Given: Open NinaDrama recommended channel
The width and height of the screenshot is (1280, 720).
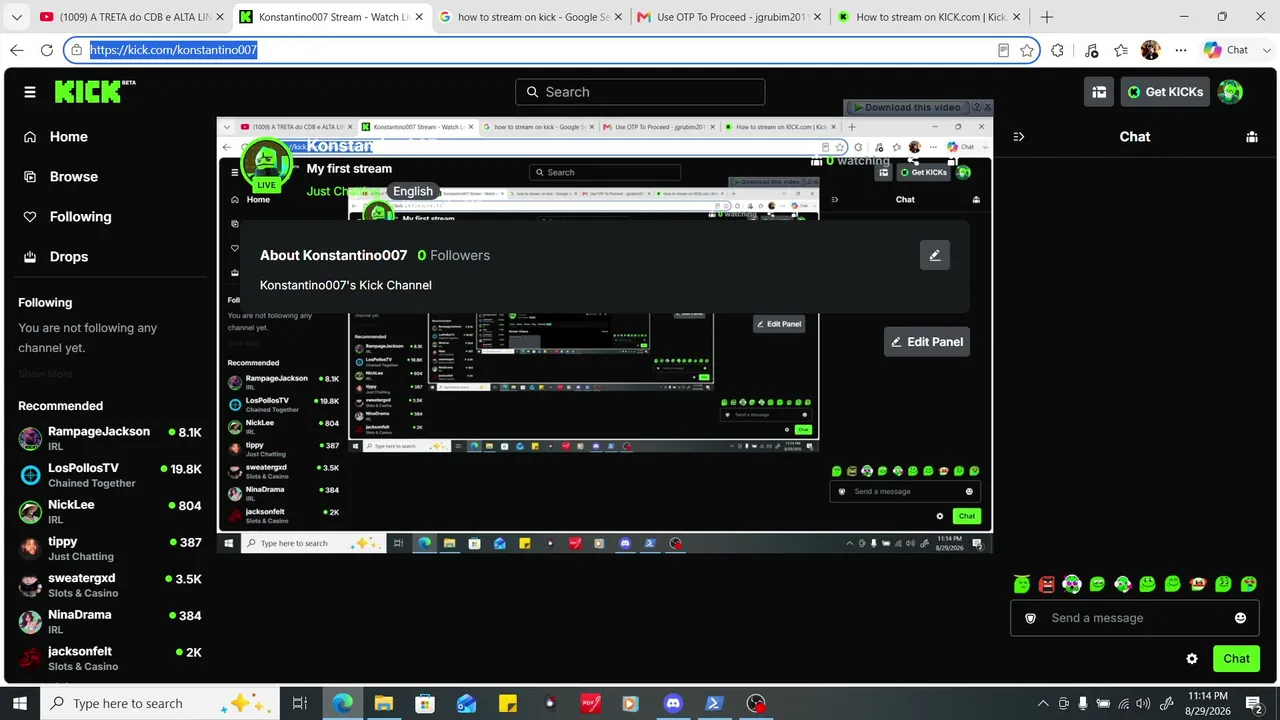Looking at the screenshot, I should click(110, 621).
